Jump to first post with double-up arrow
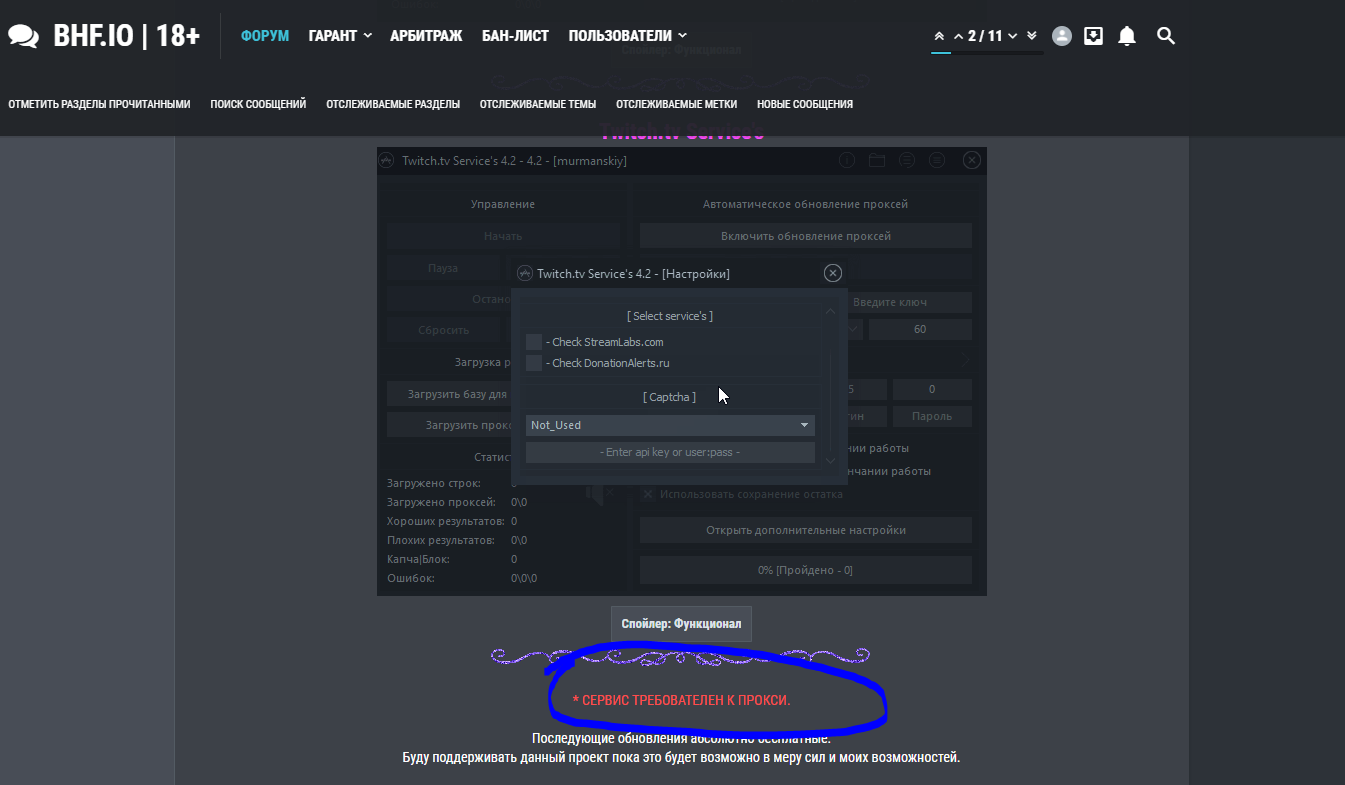Image resolution: width=1345 pixels, height=785 pixels. (x=939, y=36)
